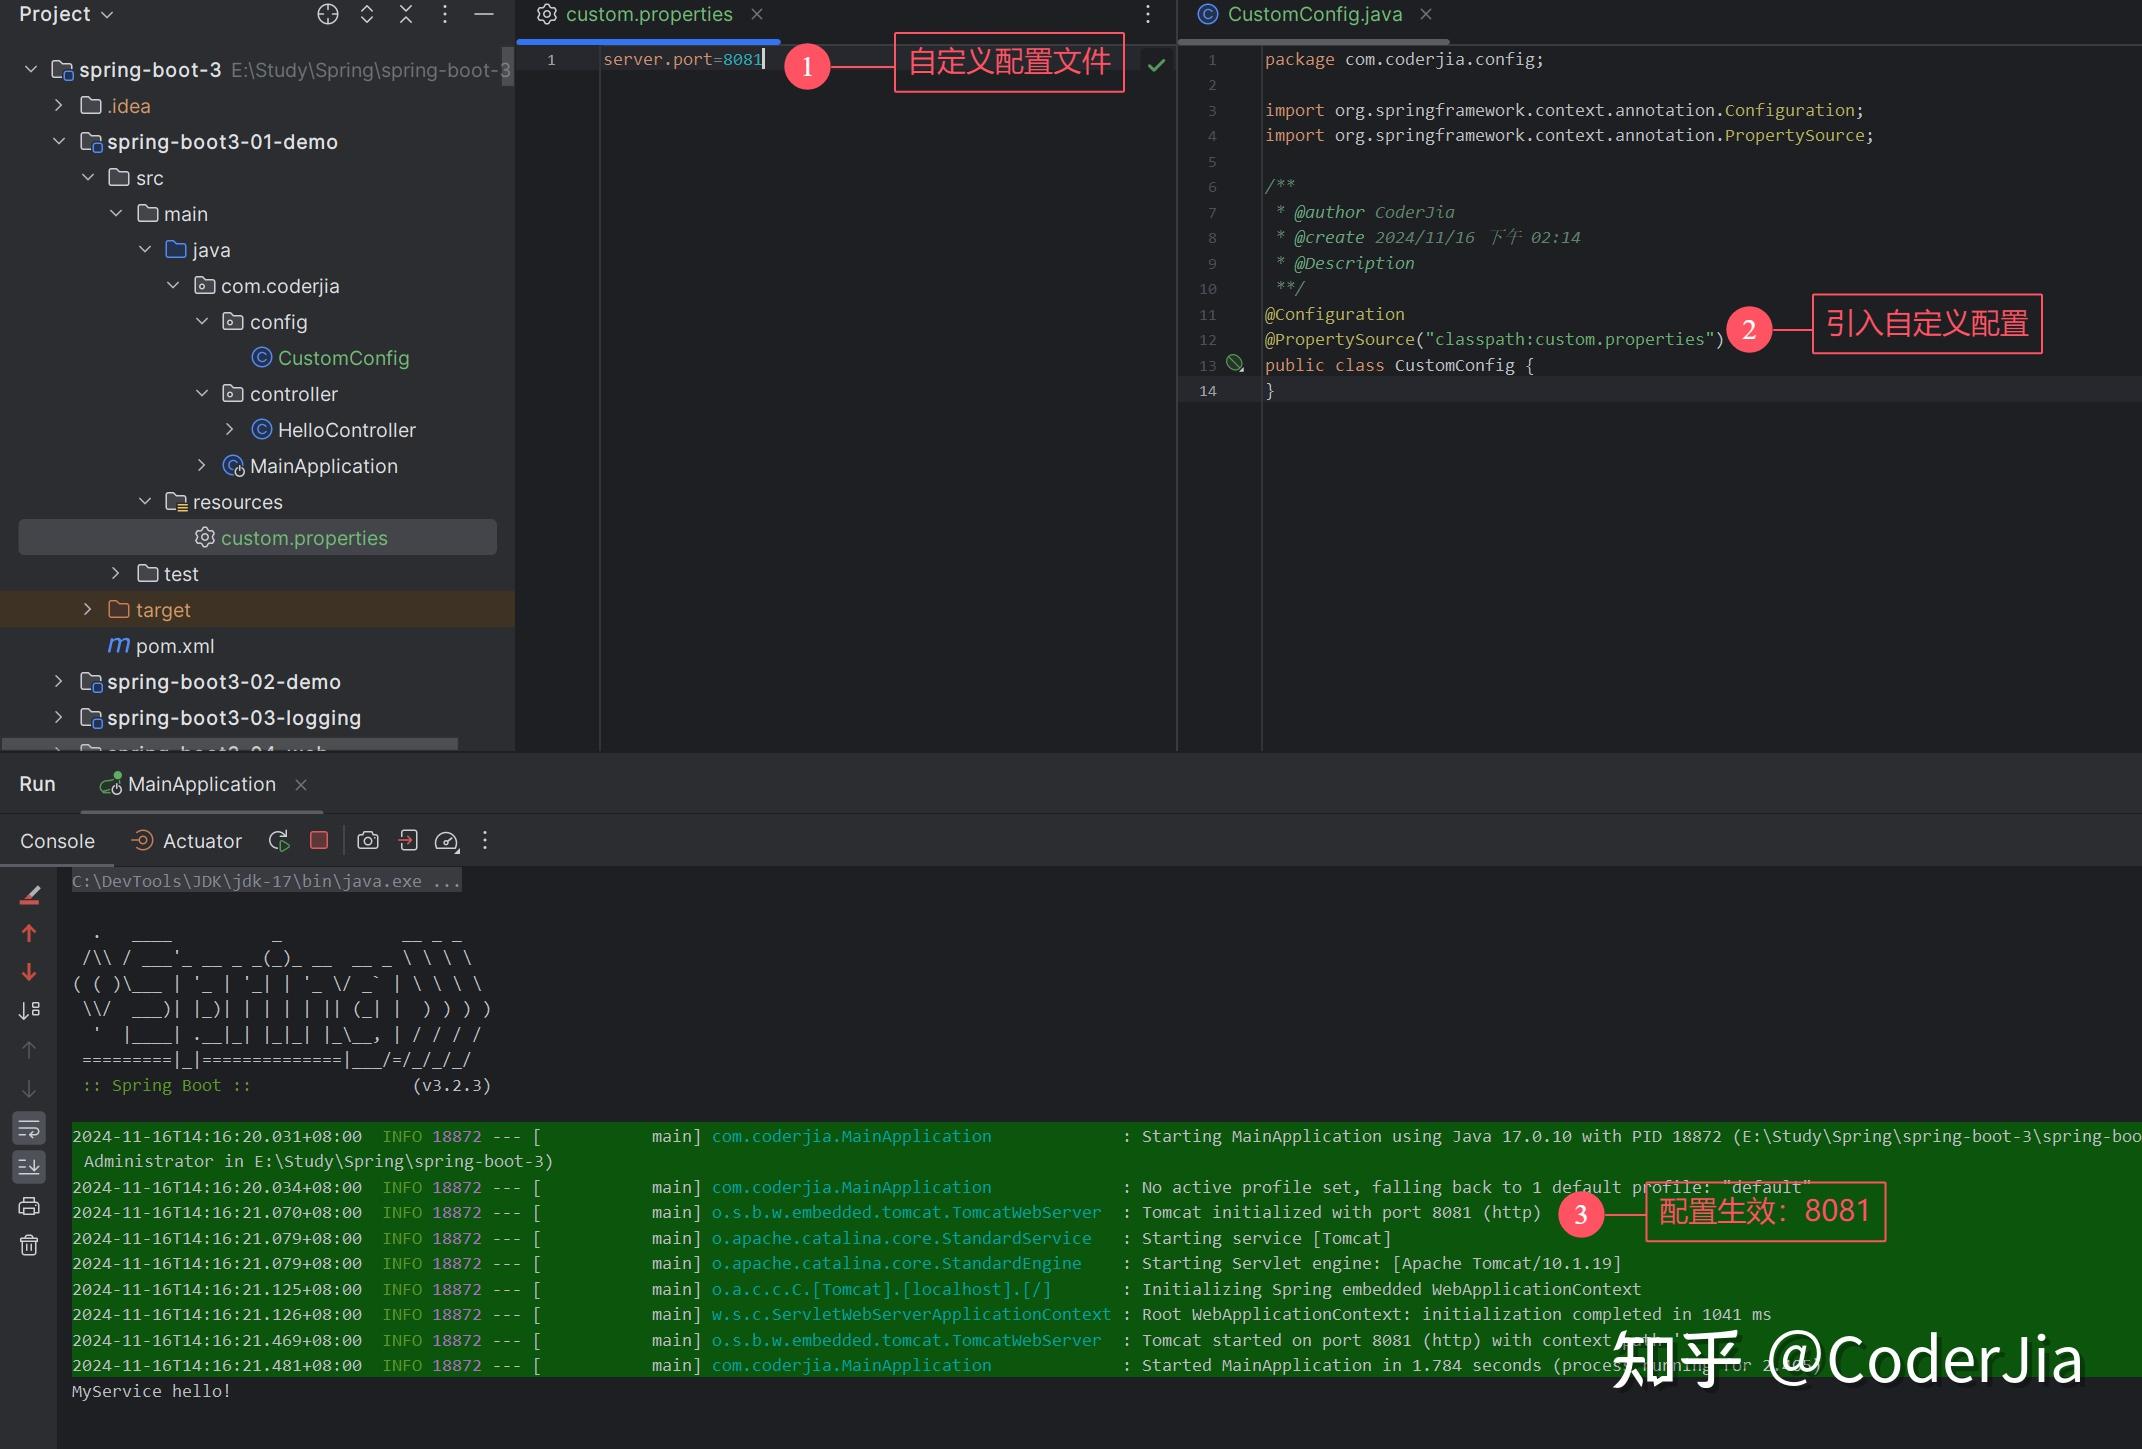The width and height of the screenshot is (2142, 1449).
Task: Open the Project view dropdown
Action: pos(66,14)
